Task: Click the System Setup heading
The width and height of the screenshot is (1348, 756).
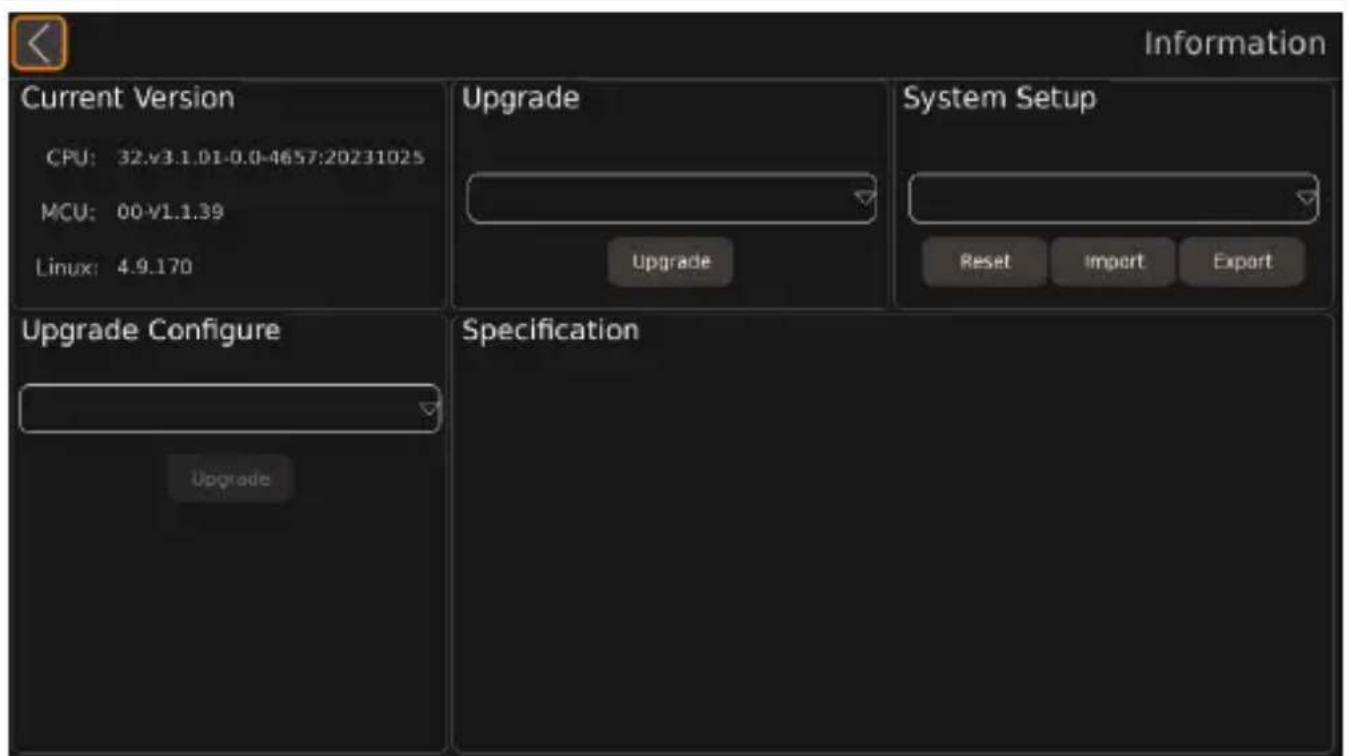Action: [1000, 99]
